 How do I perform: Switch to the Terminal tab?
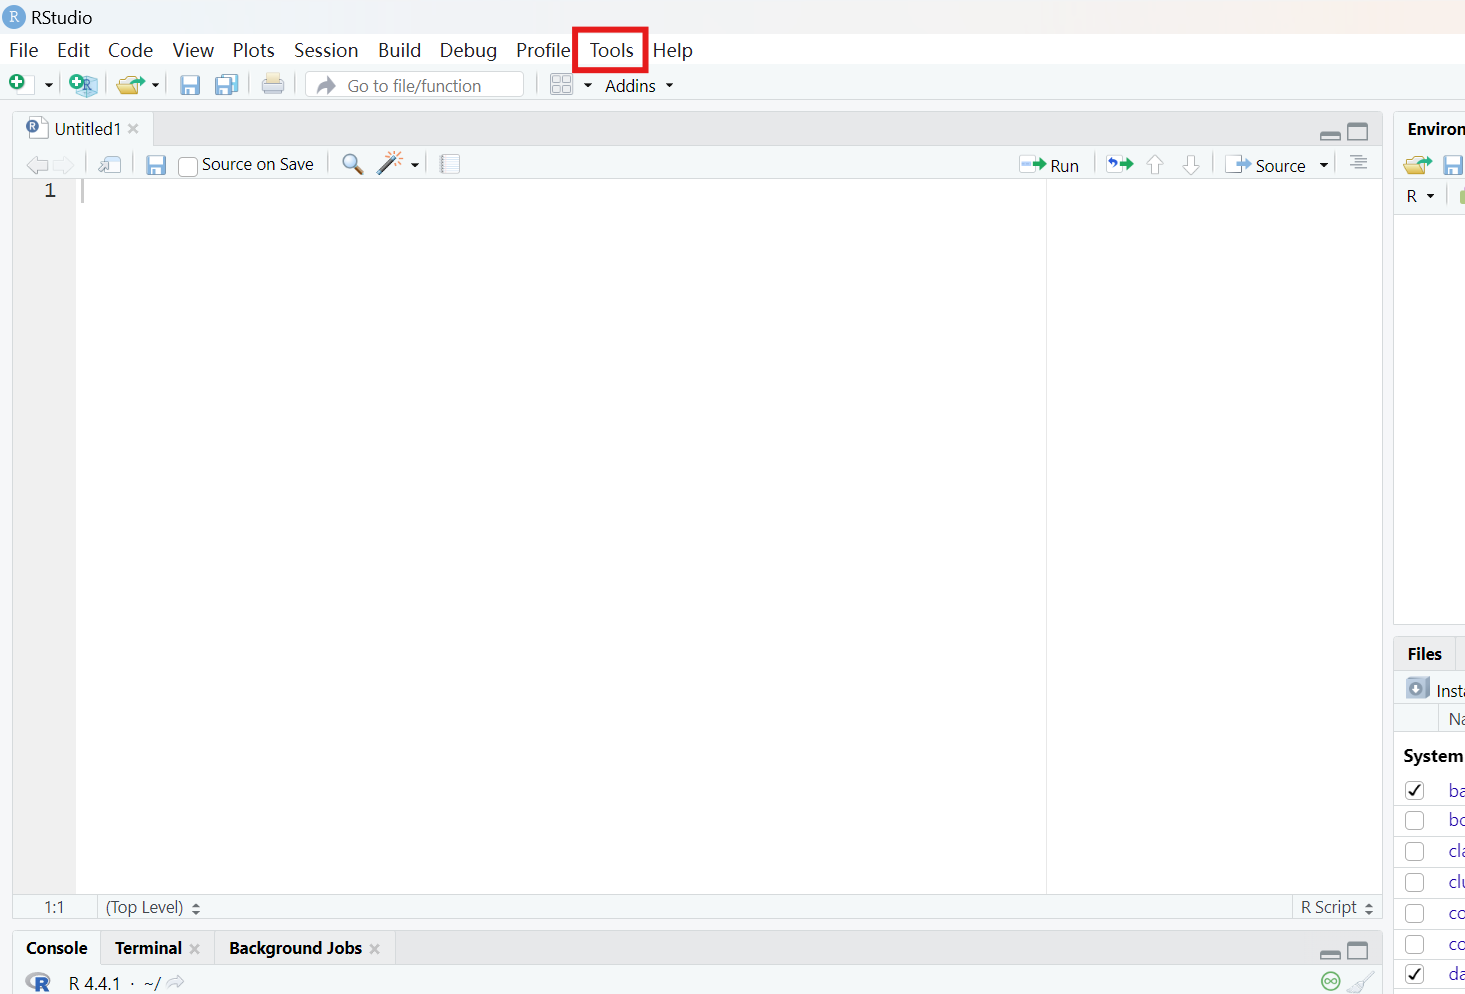tap(148, 948)
